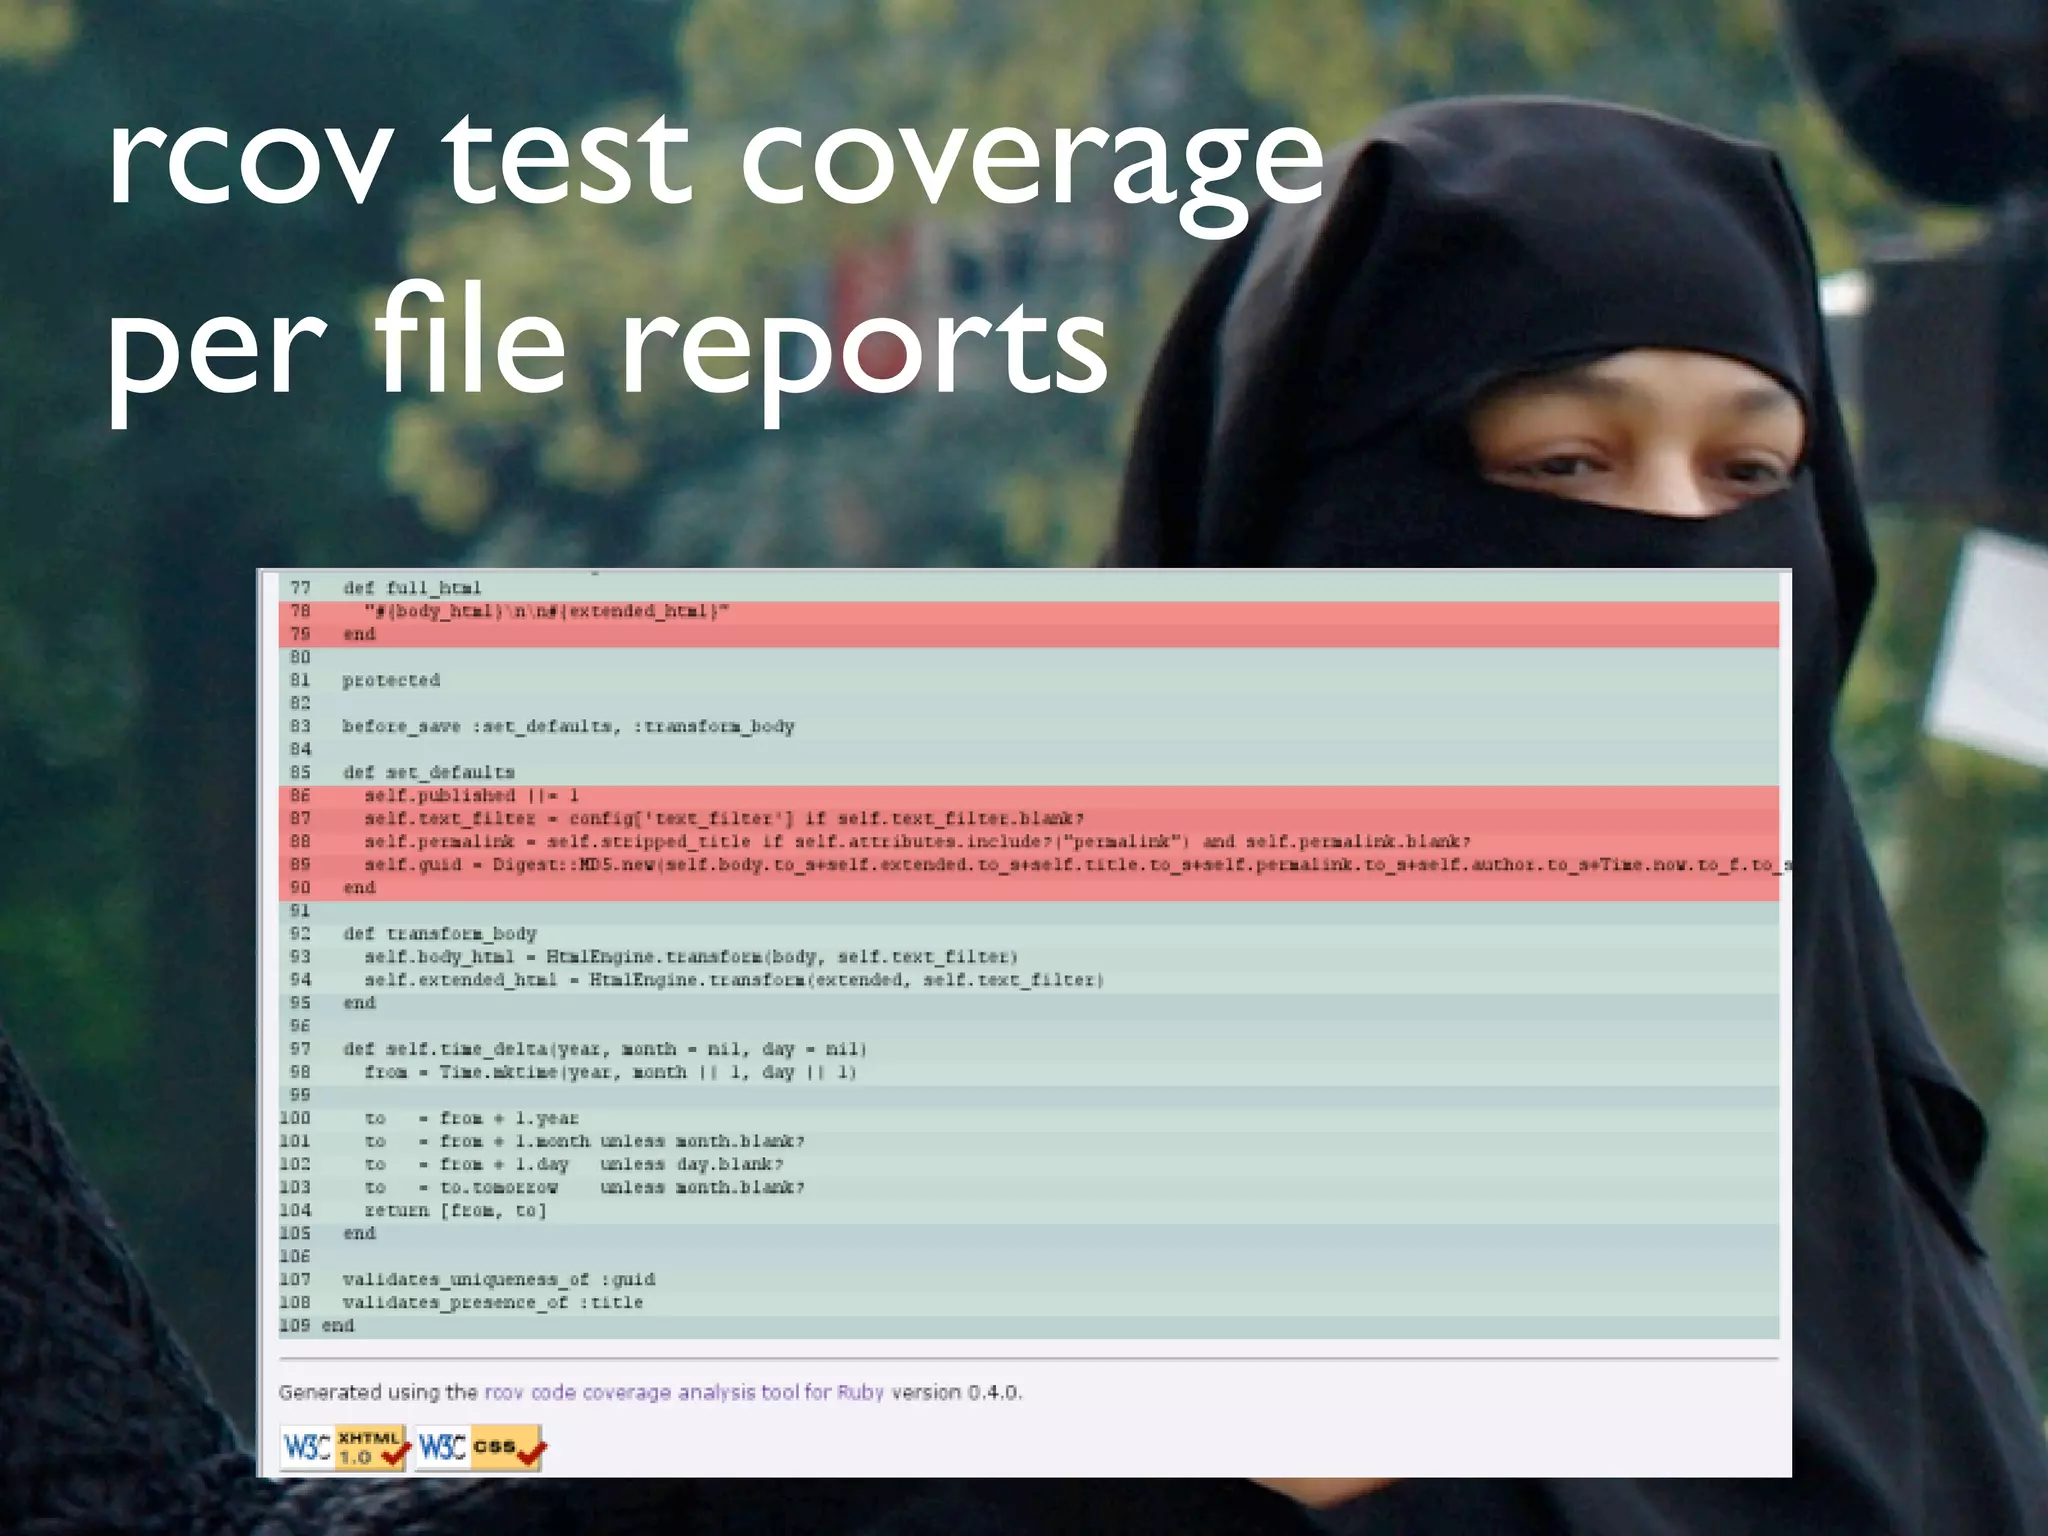Click validates_uniqueness_of :guid line 107

click(x=498, y=1279)
